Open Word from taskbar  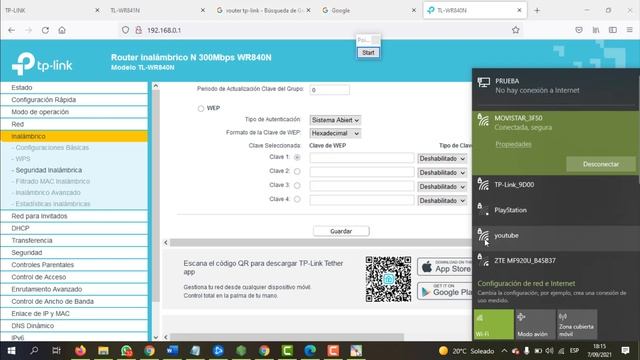(x=172, y=351)
